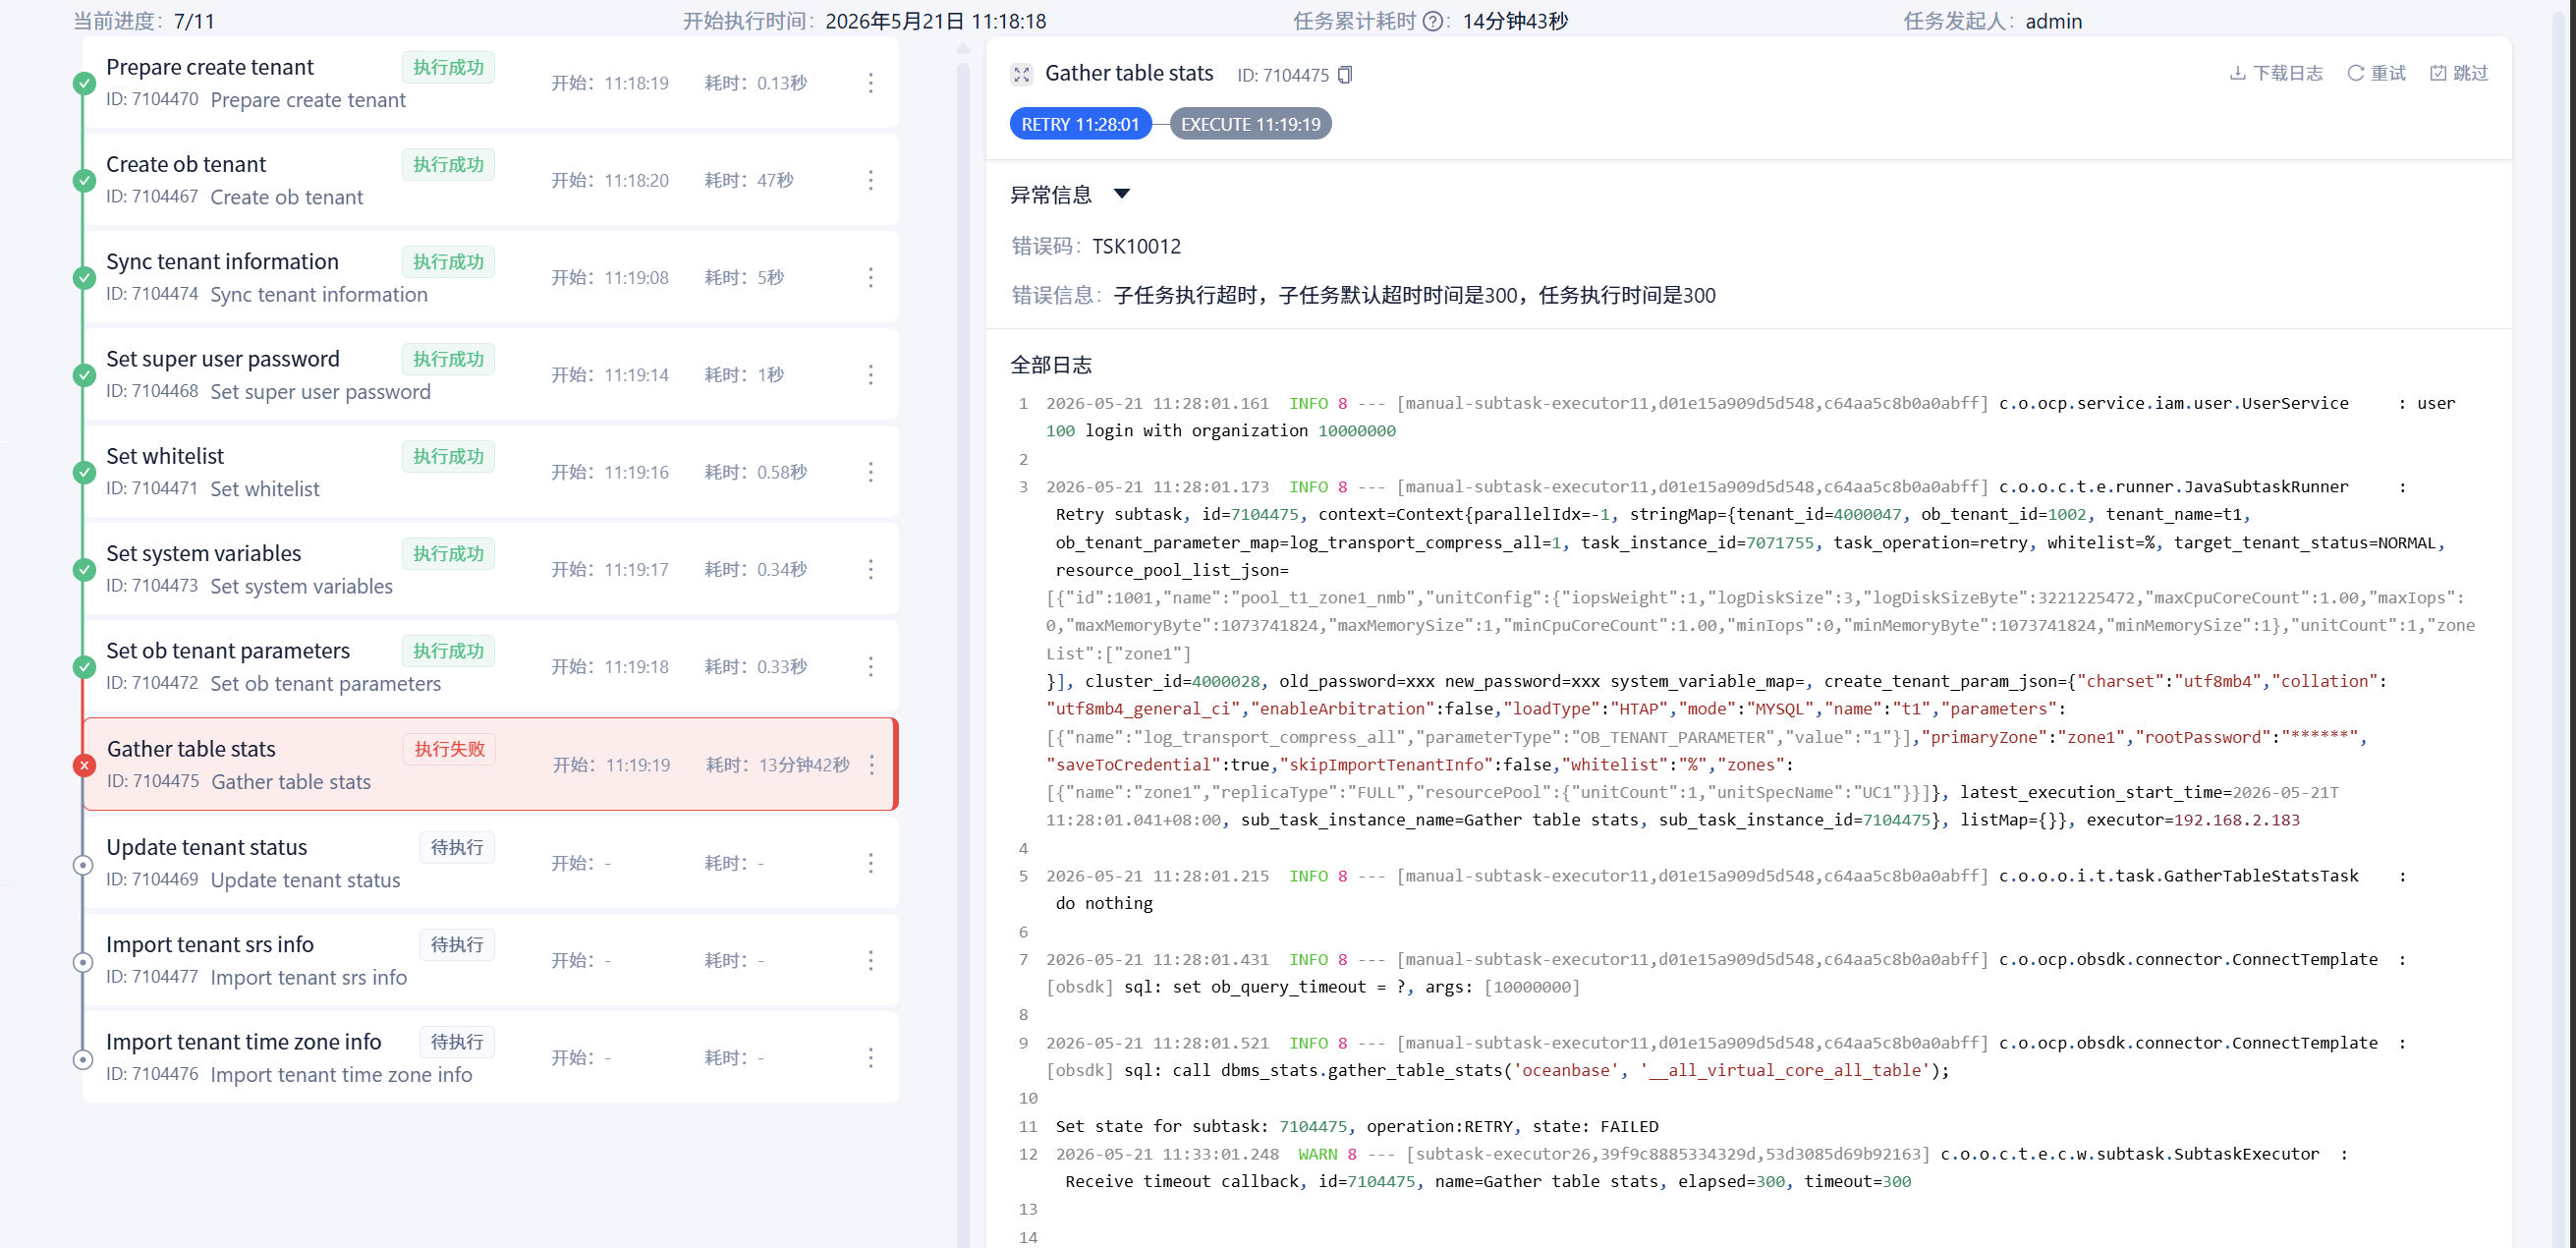Select the failed Gather table stats task
Screen dimensions: 2576x1248
click(x=490, y=764)
